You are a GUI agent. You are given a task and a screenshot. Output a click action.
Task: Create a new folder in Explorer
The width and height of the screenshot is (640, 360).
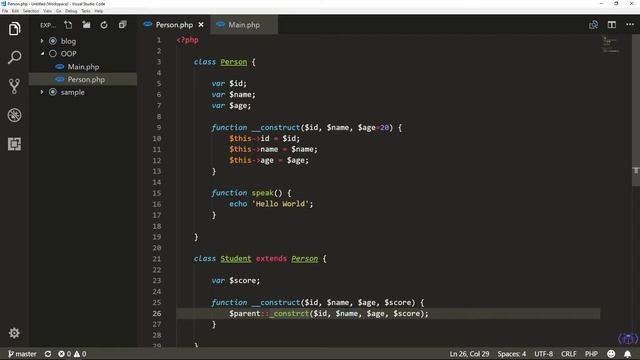pyautogui.click(x=86, y=25)
